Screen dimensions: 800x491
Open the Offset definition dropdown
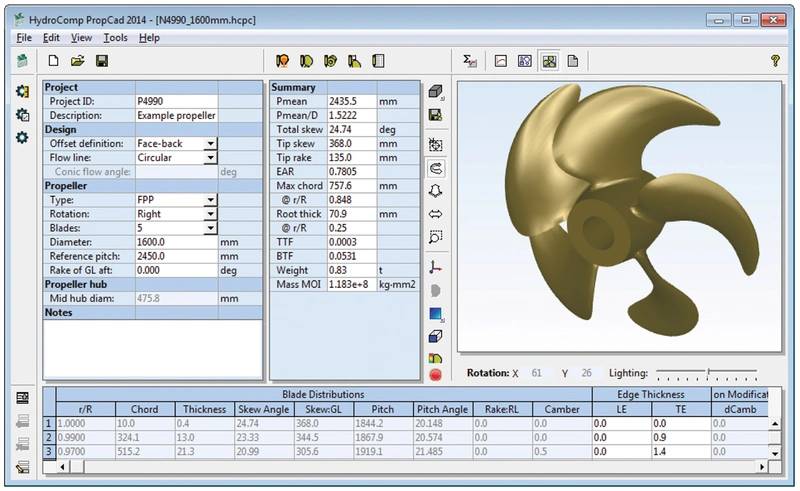coord(210,144)
